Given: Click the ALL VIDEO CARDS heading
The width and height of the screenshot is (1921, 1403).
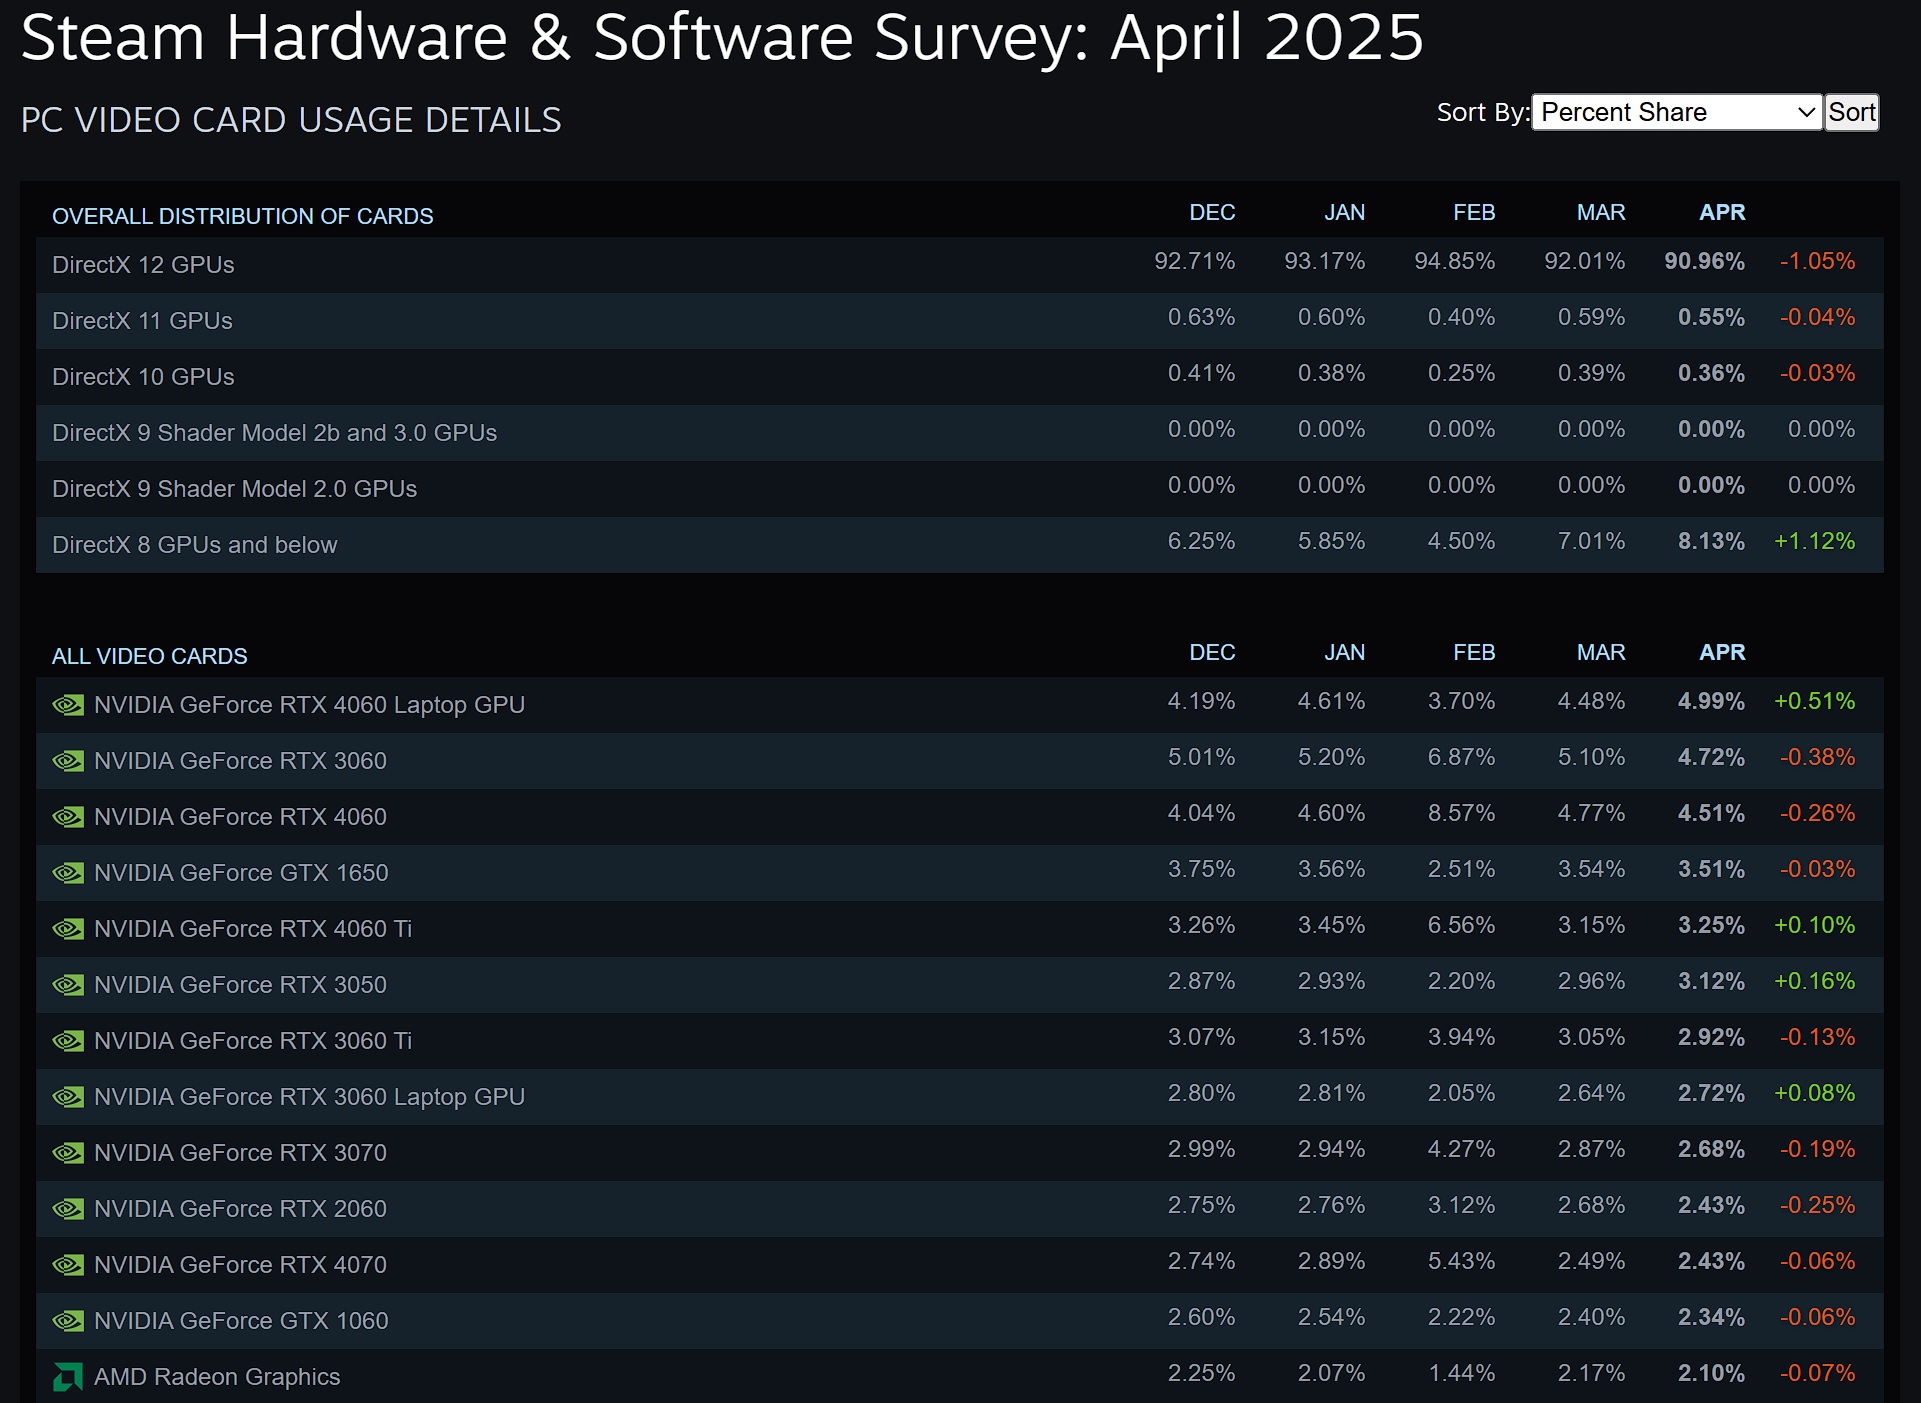Looking at the screenshot, I should [x=150, y=656].
